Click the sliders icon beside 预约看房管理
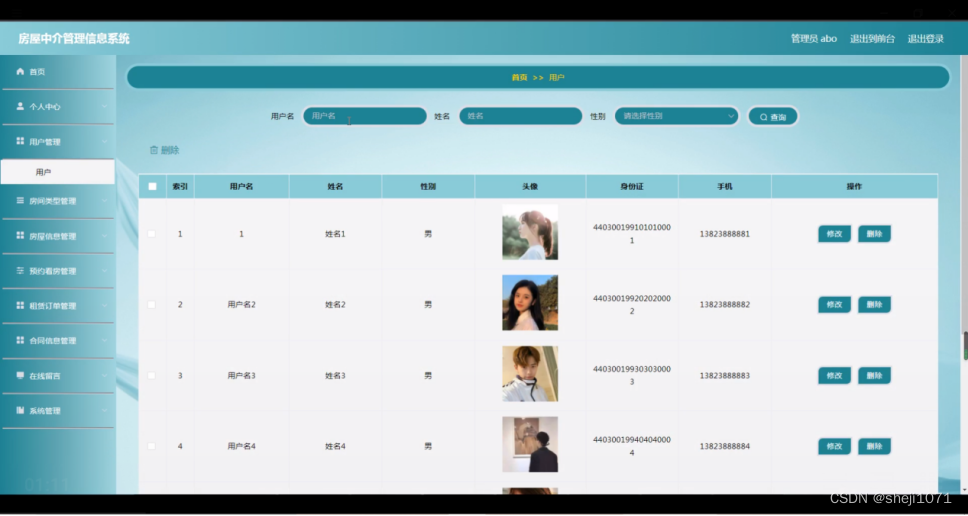The image size is (968, 516). [20, 270]
